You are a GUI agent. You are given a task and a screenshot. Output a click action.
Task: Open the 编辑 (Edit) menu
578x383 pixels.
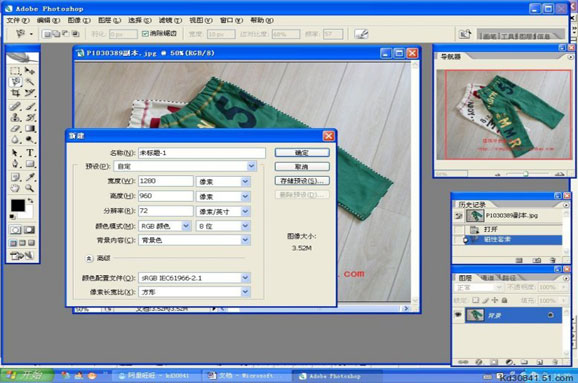tap(48, 20)
